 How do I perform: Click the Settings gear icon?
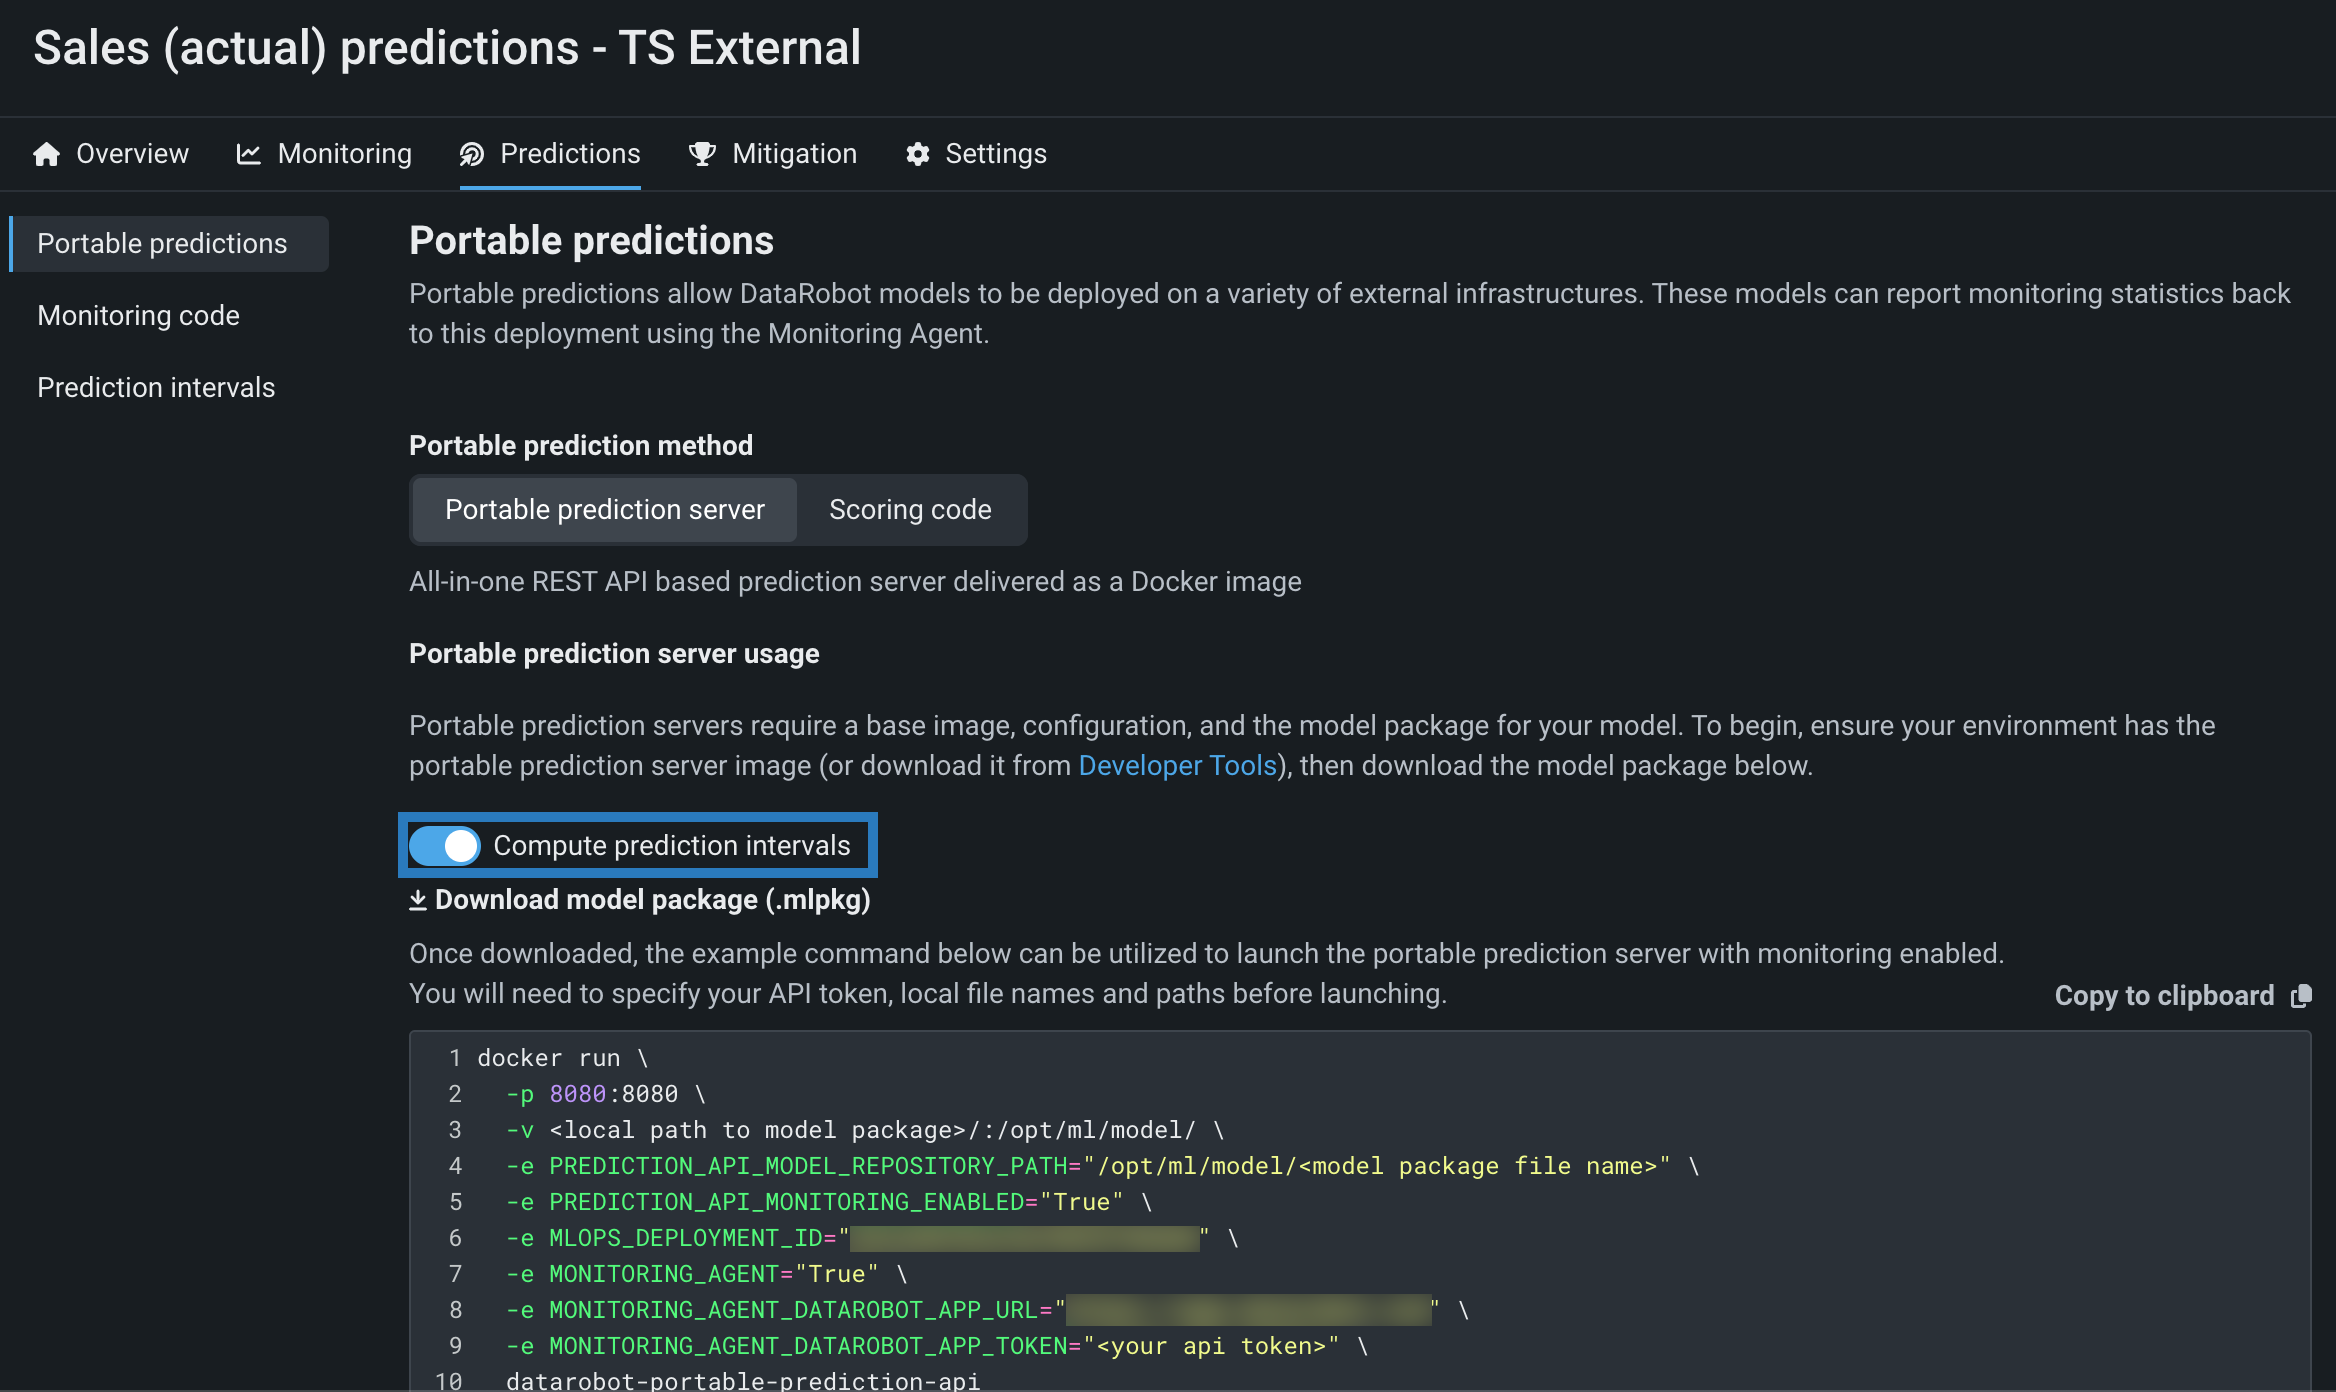(x=918, y=154)
